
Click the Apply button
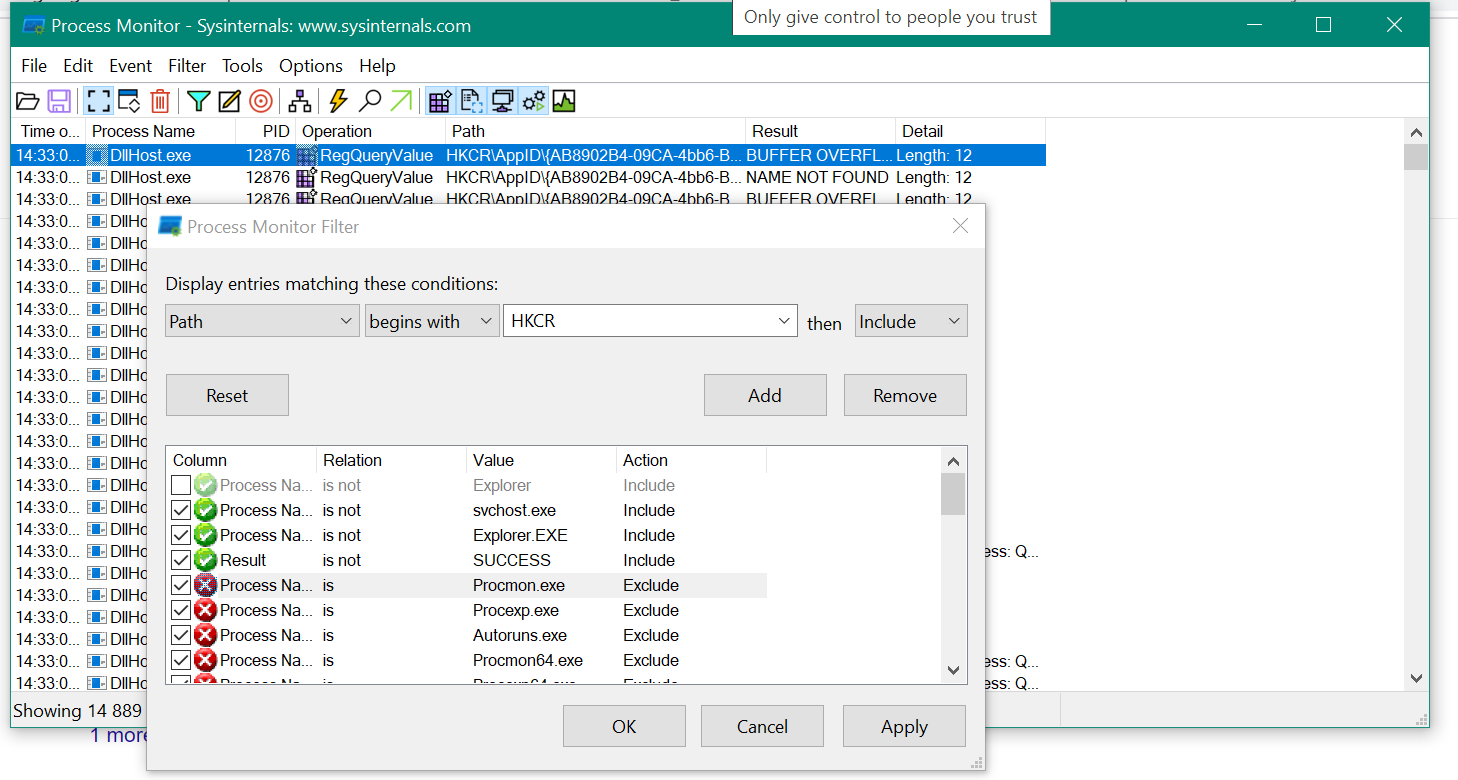(x=904, y=726)
